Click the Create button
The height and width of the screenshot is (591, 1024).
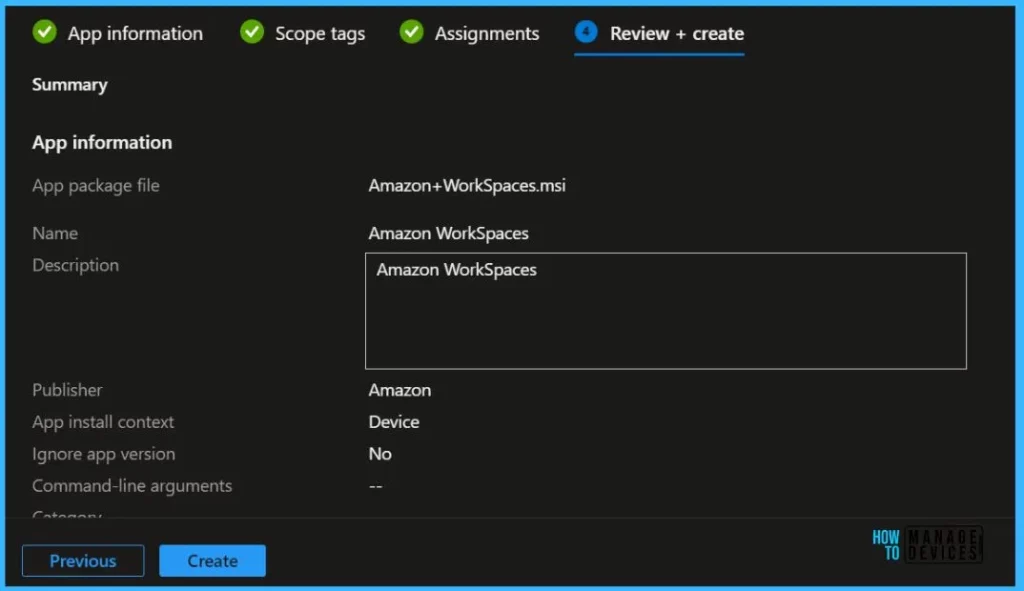click(x=212, y=560)
